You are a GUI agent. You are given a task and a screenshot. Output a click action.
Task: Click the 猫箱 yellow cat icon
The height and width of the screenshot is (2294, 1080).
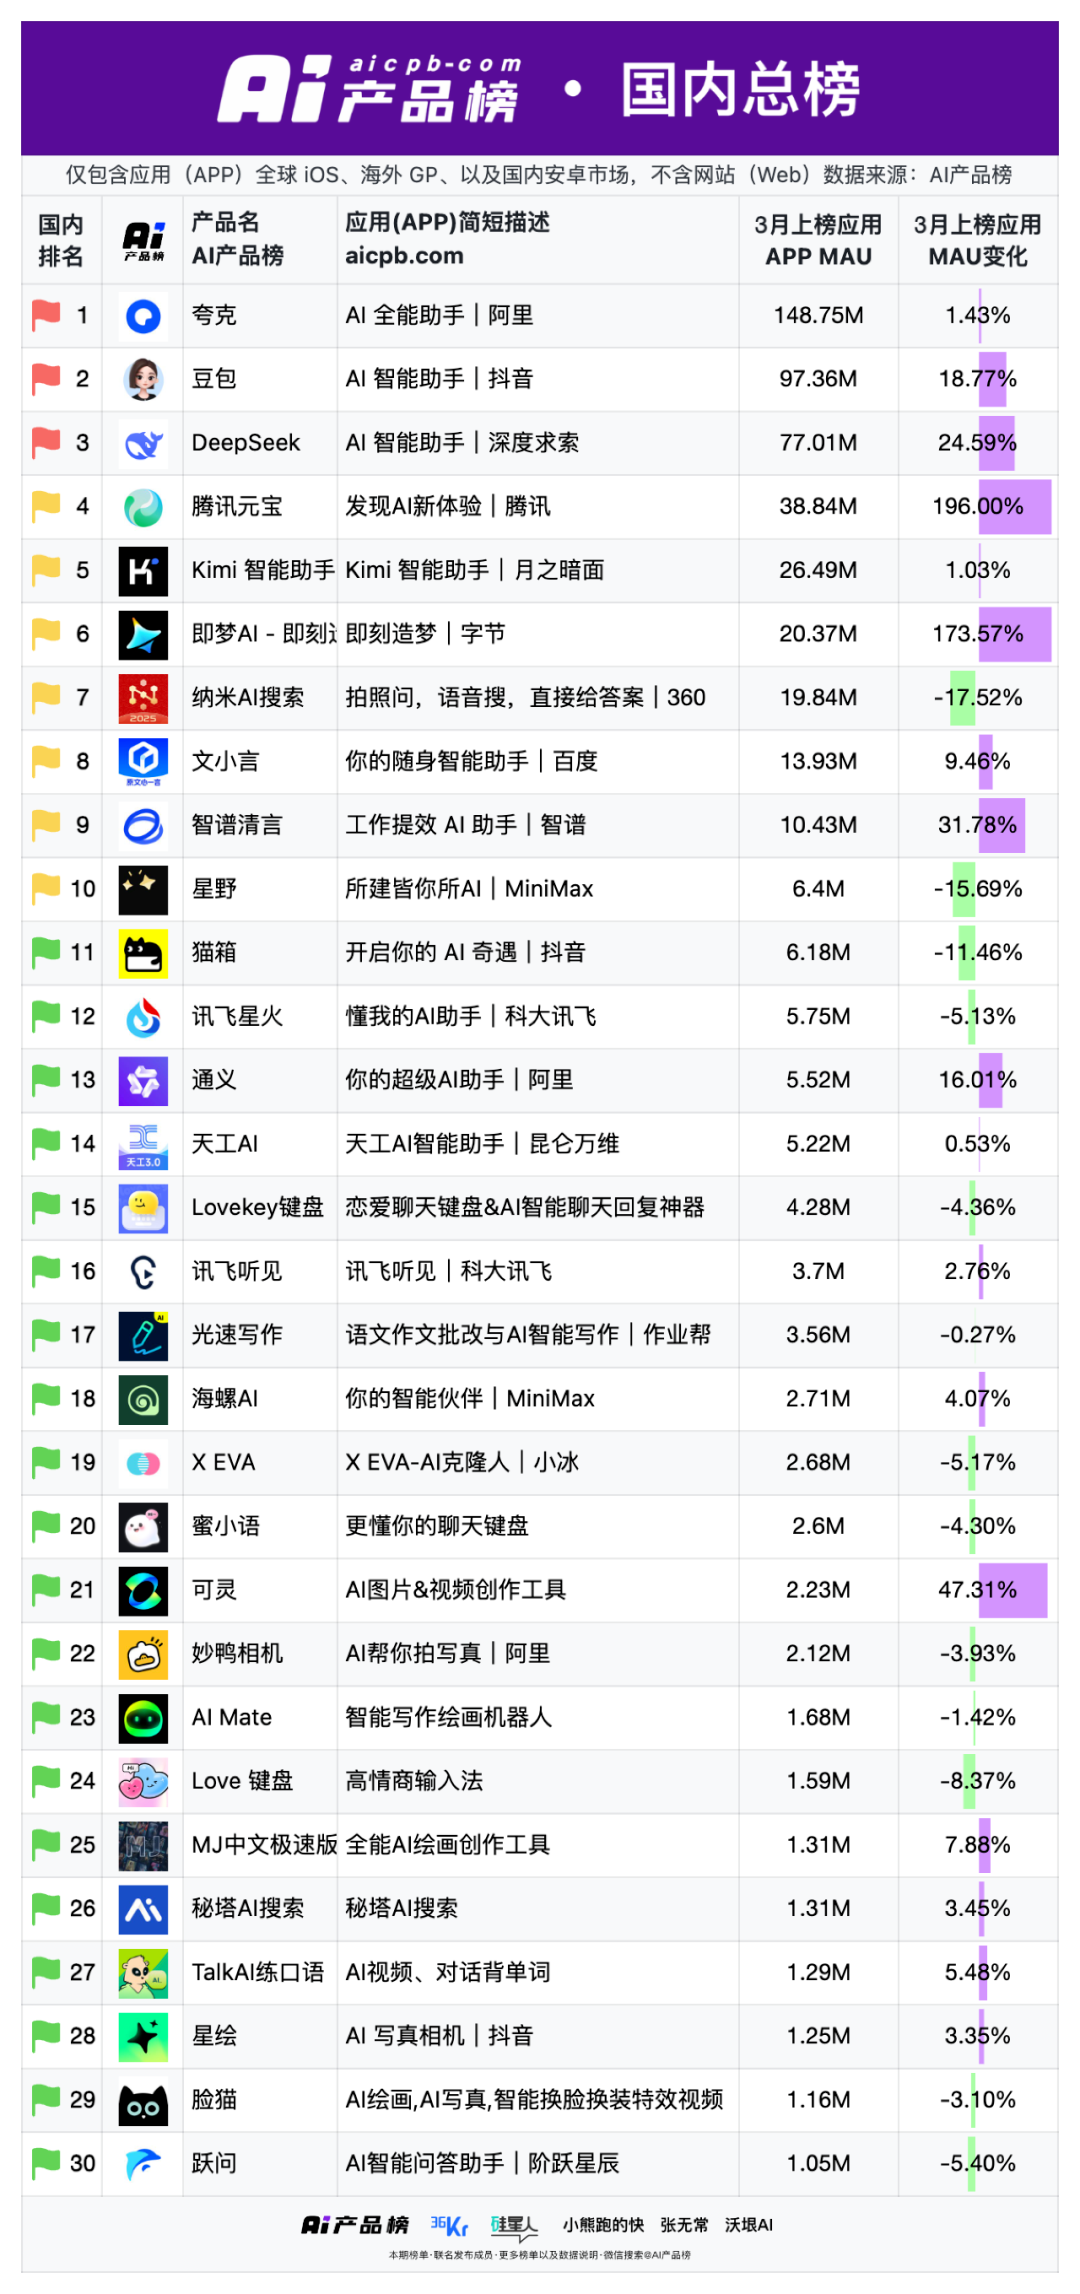pos(143,953)
